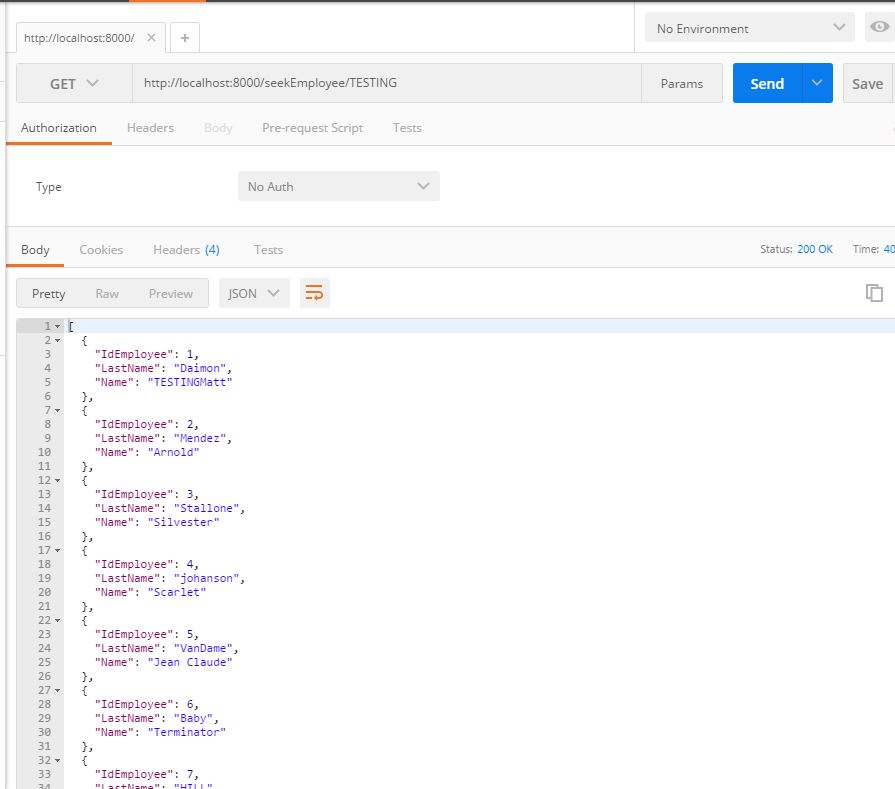Viewport: 895px width, 789px height.
Task: Click the environment quick look eye icon
Action: (x=880, y=27)
